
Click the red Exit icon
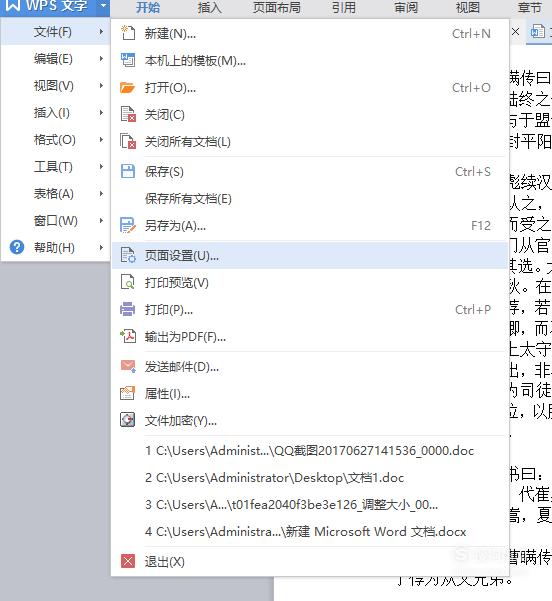128,561
